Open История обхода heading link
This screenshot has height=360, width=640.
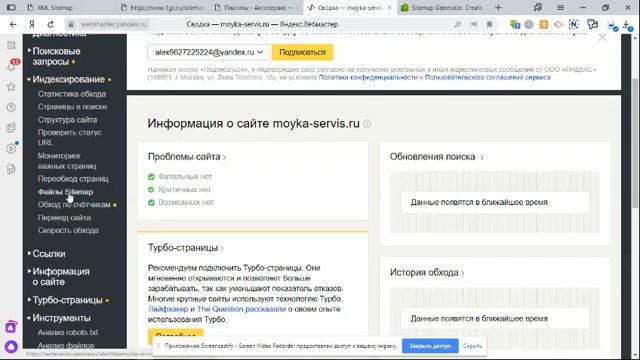coord(427,272)
